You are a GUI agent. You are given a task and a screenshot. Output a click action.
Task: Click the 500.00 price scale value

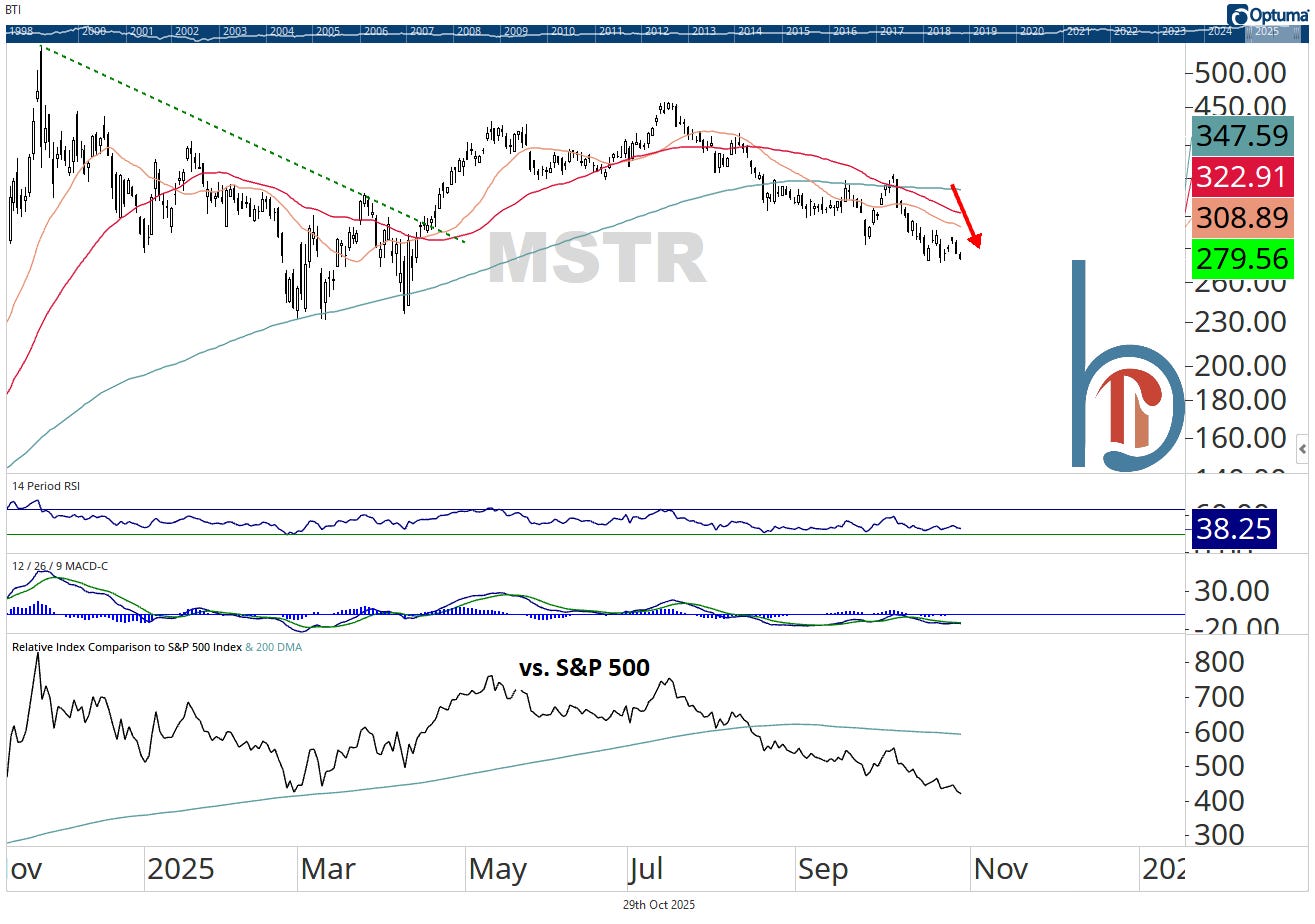coord(1242,72)
